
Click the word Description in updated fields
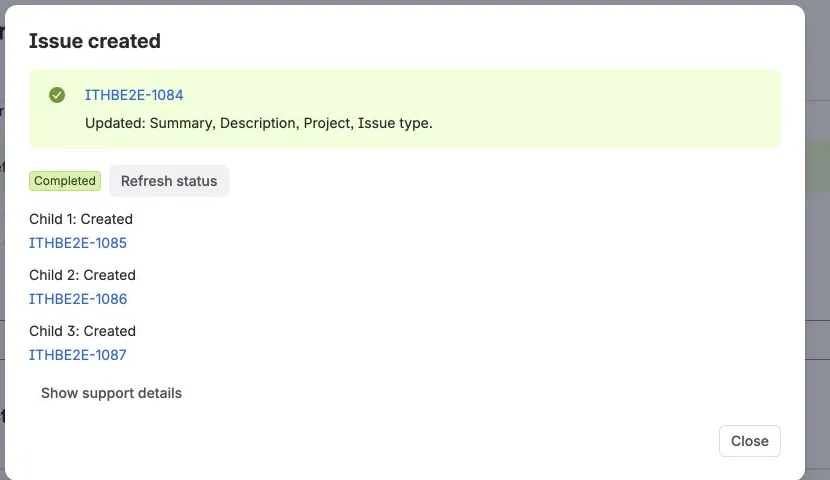tap(258, 123)
